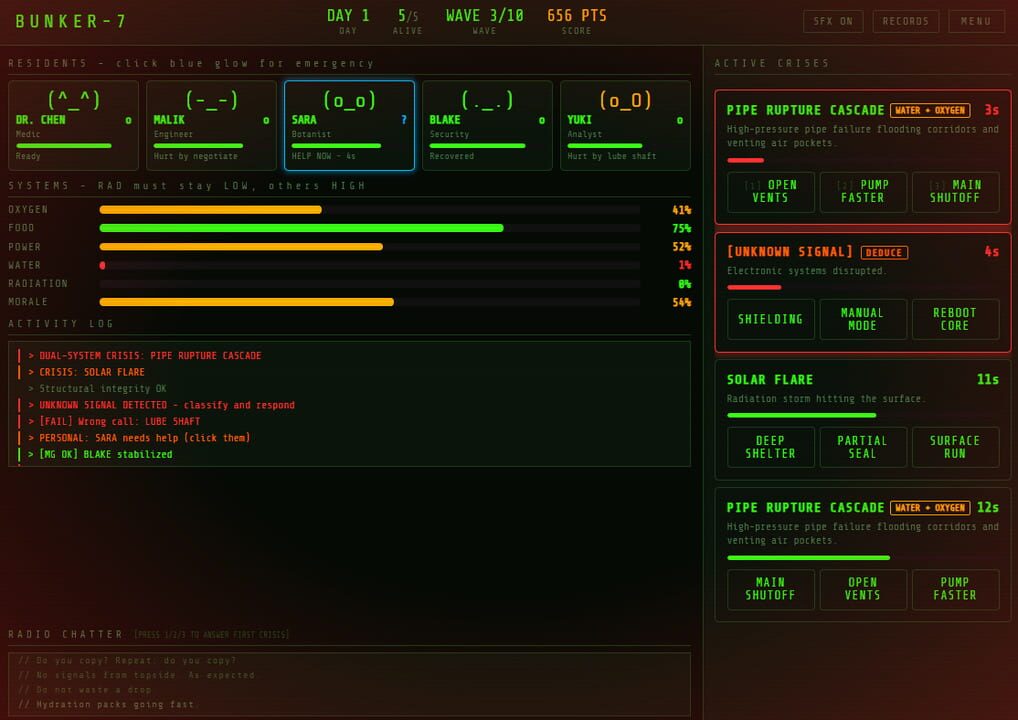Click inside the radio chatter log
Image resolution: width=1018 pixels, height=720 pixels.
pyautogui.click(x=350, y=685)
